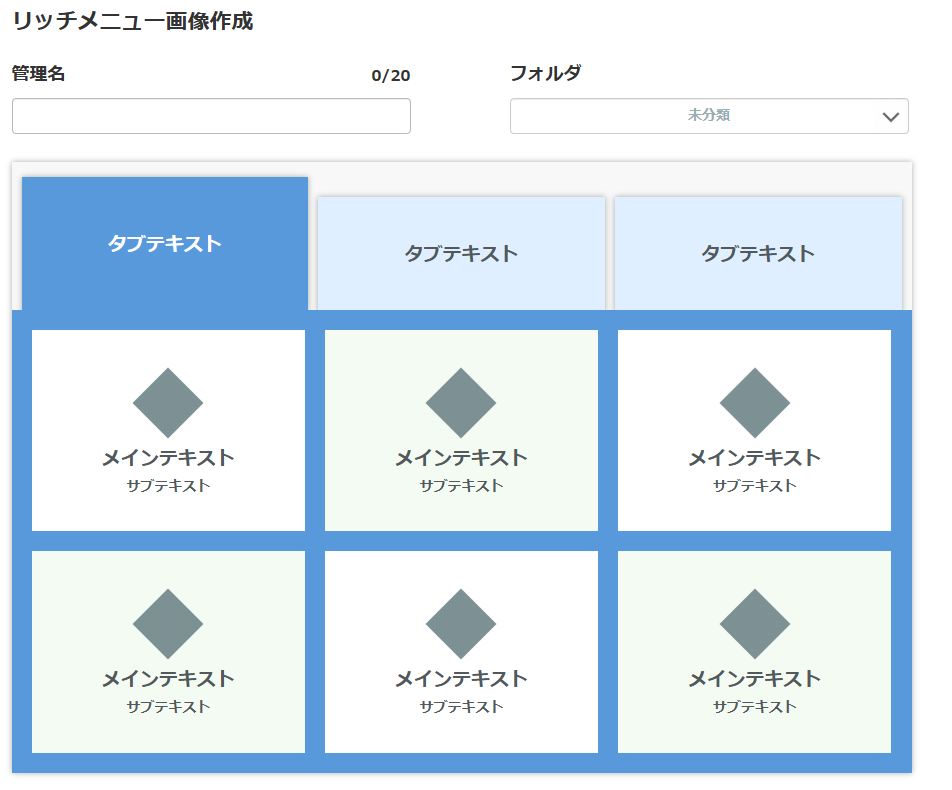Select サブテキスト in the top-right tile
This screenshot has height=790, width=952.
pyautogui.click(x=755, y=486)
